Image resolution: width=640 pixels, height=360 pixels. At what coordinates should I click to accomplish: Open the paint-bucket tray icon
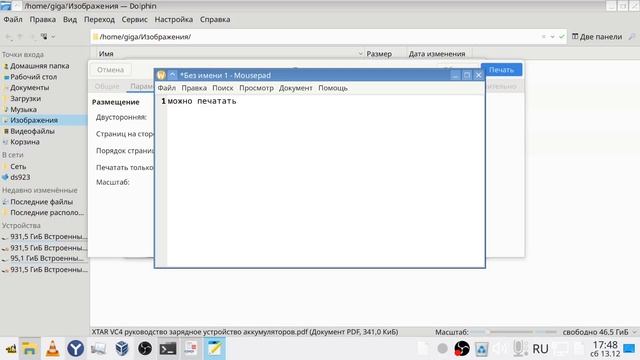click(481, 349)
